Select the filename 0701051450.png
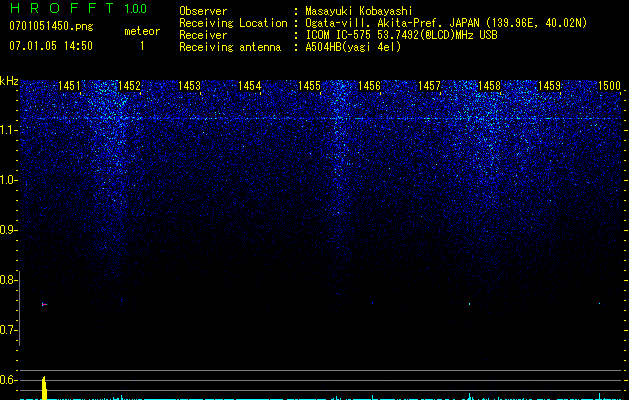This screenshot has width=629, height=400. pyautogui.click(x=51, y=26)
